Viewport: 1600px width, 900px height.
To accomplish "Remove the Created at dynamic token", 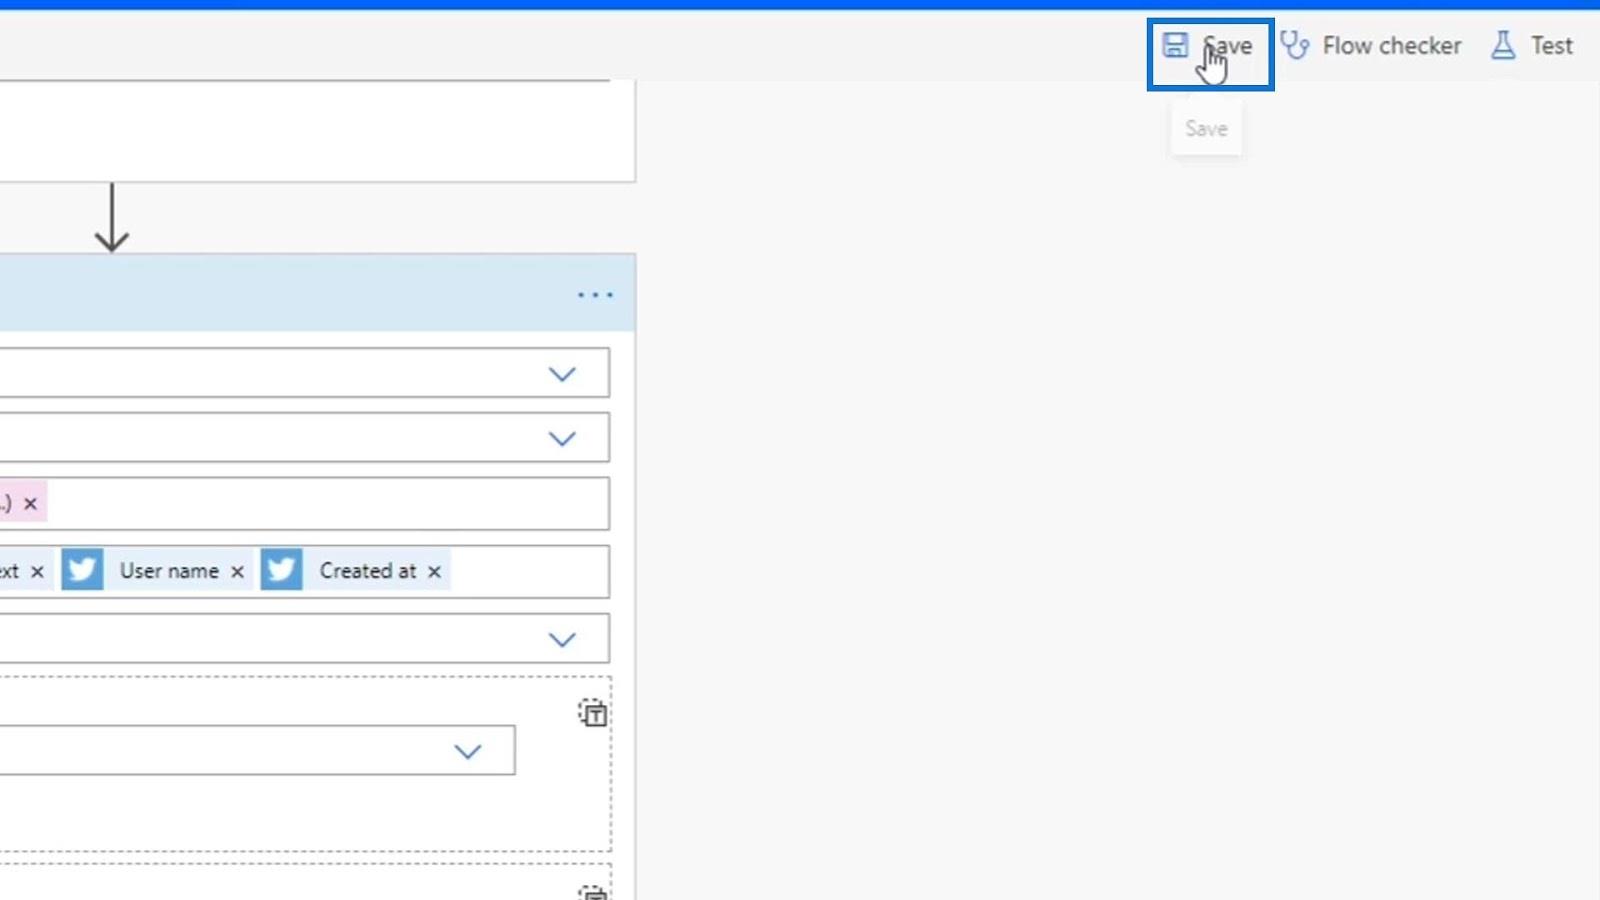I will (x=434, y=572).
